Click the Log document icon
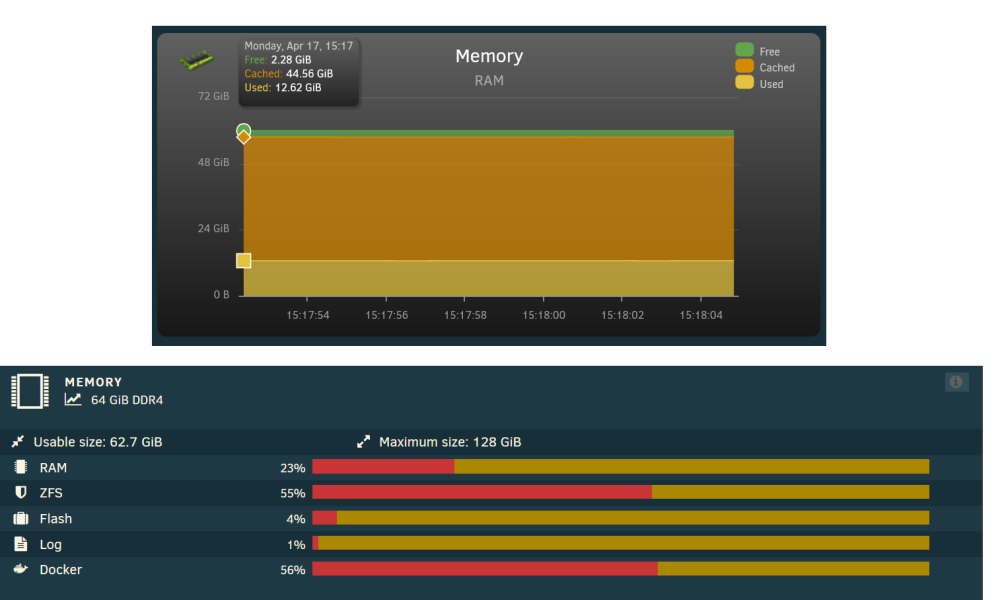This screenshot has width=1000, height=600. pyautogui.click(x=21, y=543)
